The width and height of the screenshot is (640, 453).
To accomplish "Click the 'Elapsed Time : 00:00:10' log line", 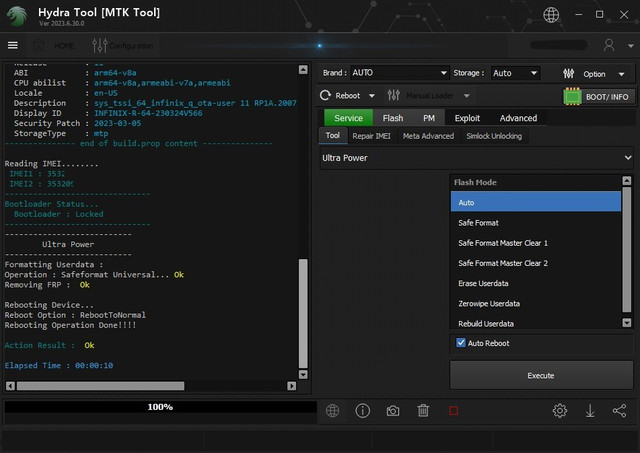I will pyautogui.click(x=59, y=365).
